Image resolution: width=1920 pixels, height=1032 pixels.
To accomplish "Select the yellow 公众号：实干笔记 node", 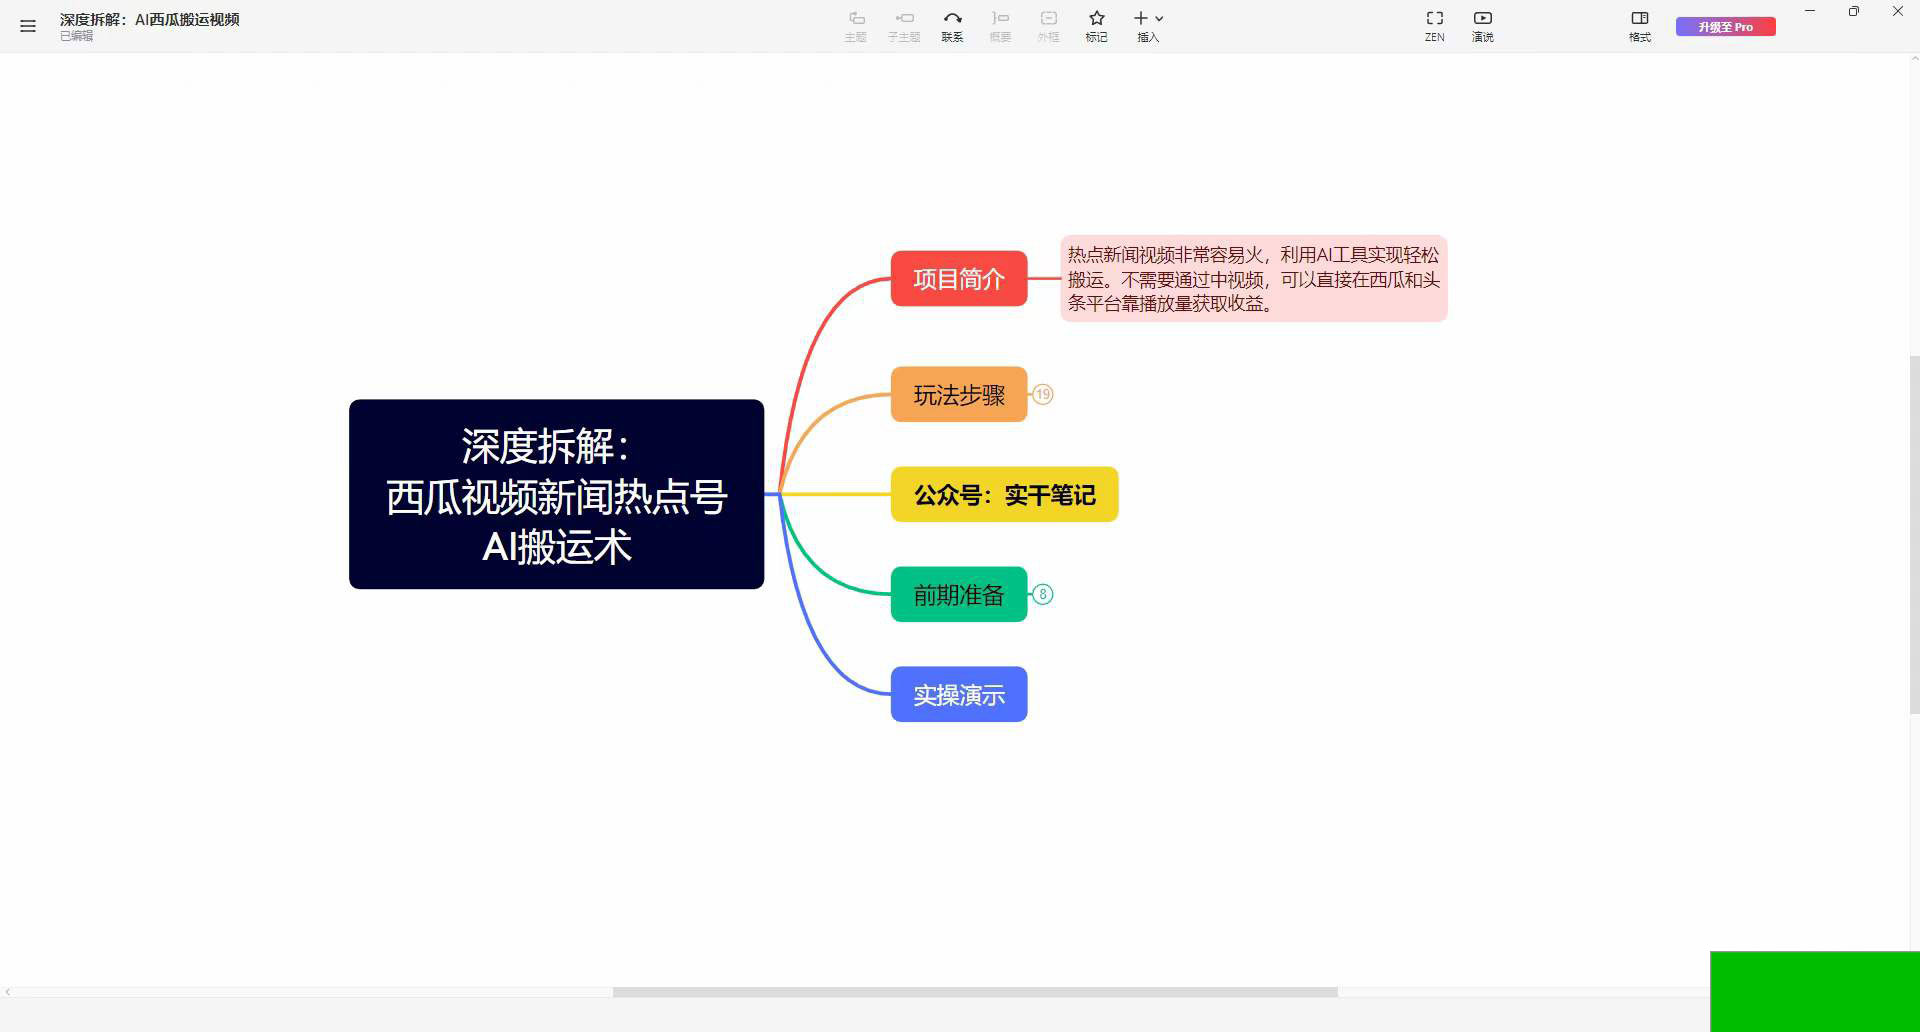I will (x=1003, y=494).
